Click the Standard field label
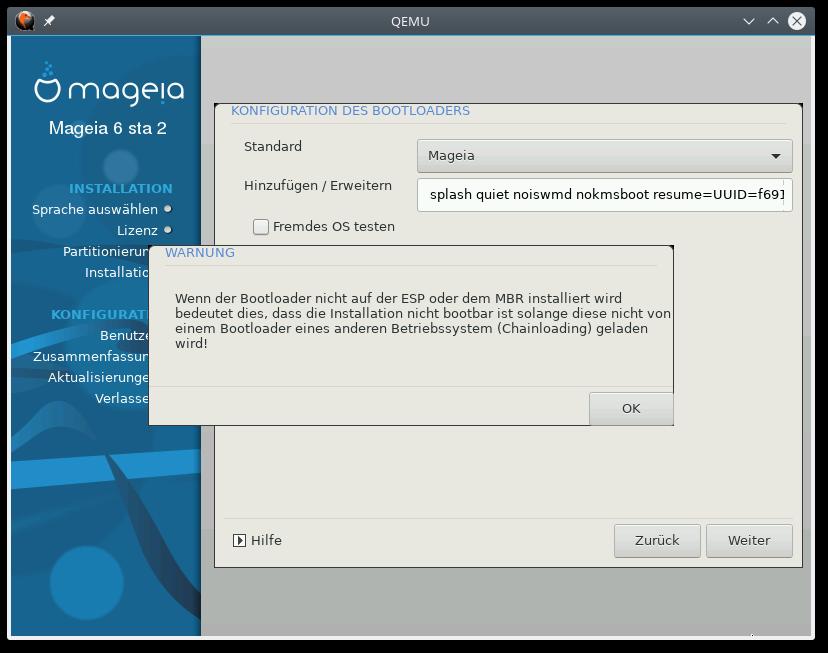This screenshot has height=653, width=828. tap(273, 147)
